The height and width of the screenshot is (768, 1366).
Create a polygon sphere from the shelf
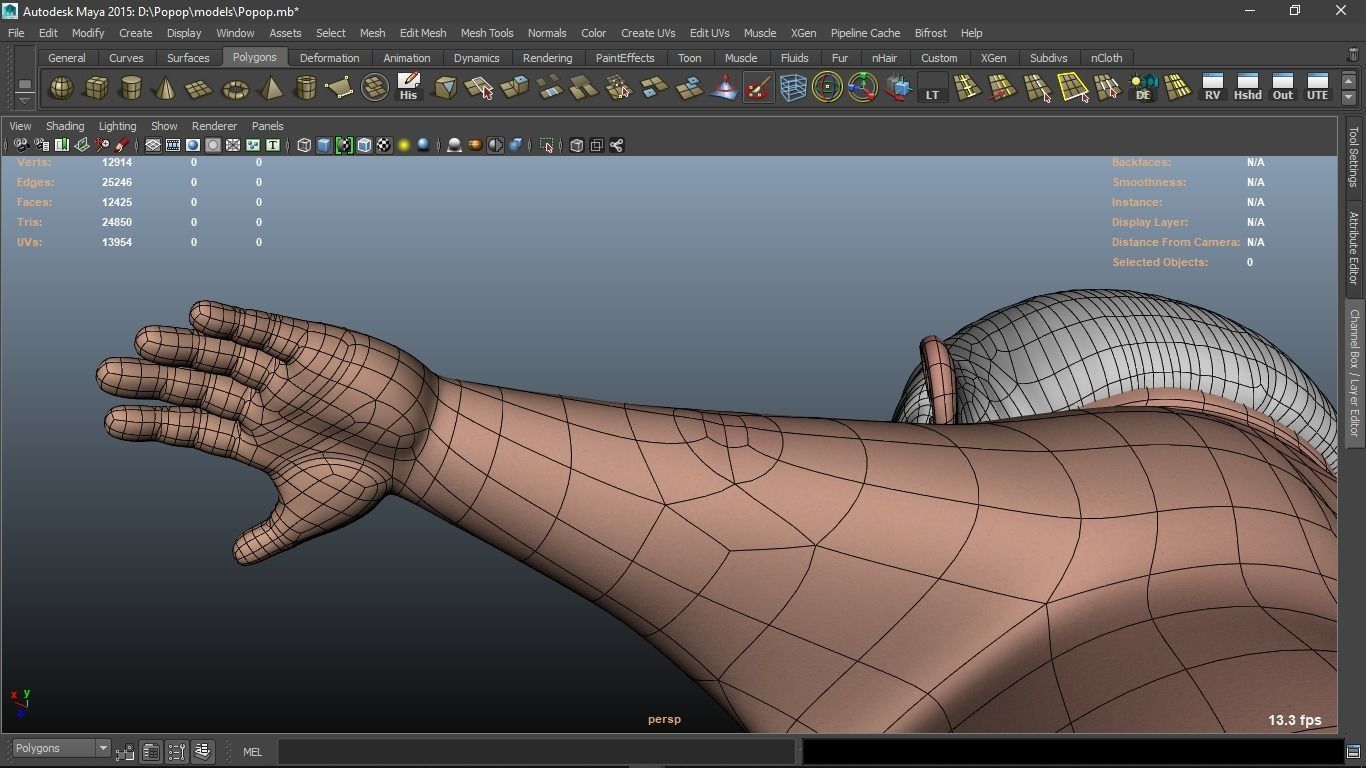click(x=62, y=88)
